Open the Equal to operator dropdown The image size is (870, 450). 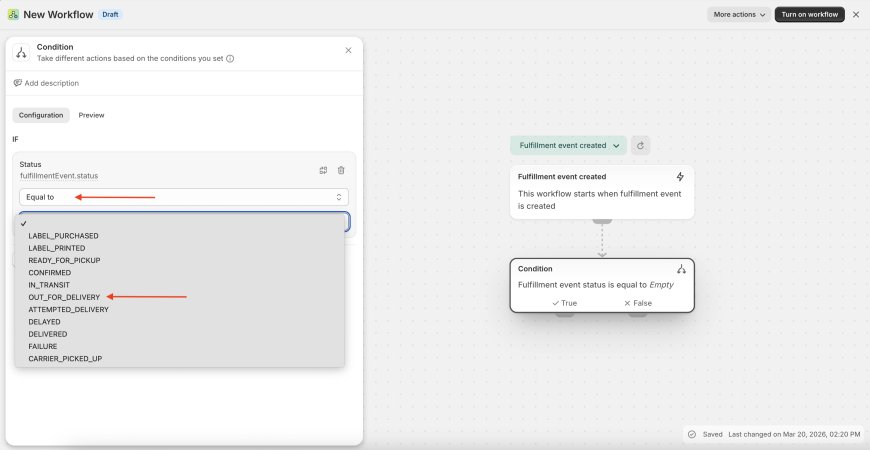(x=184, y=197)
